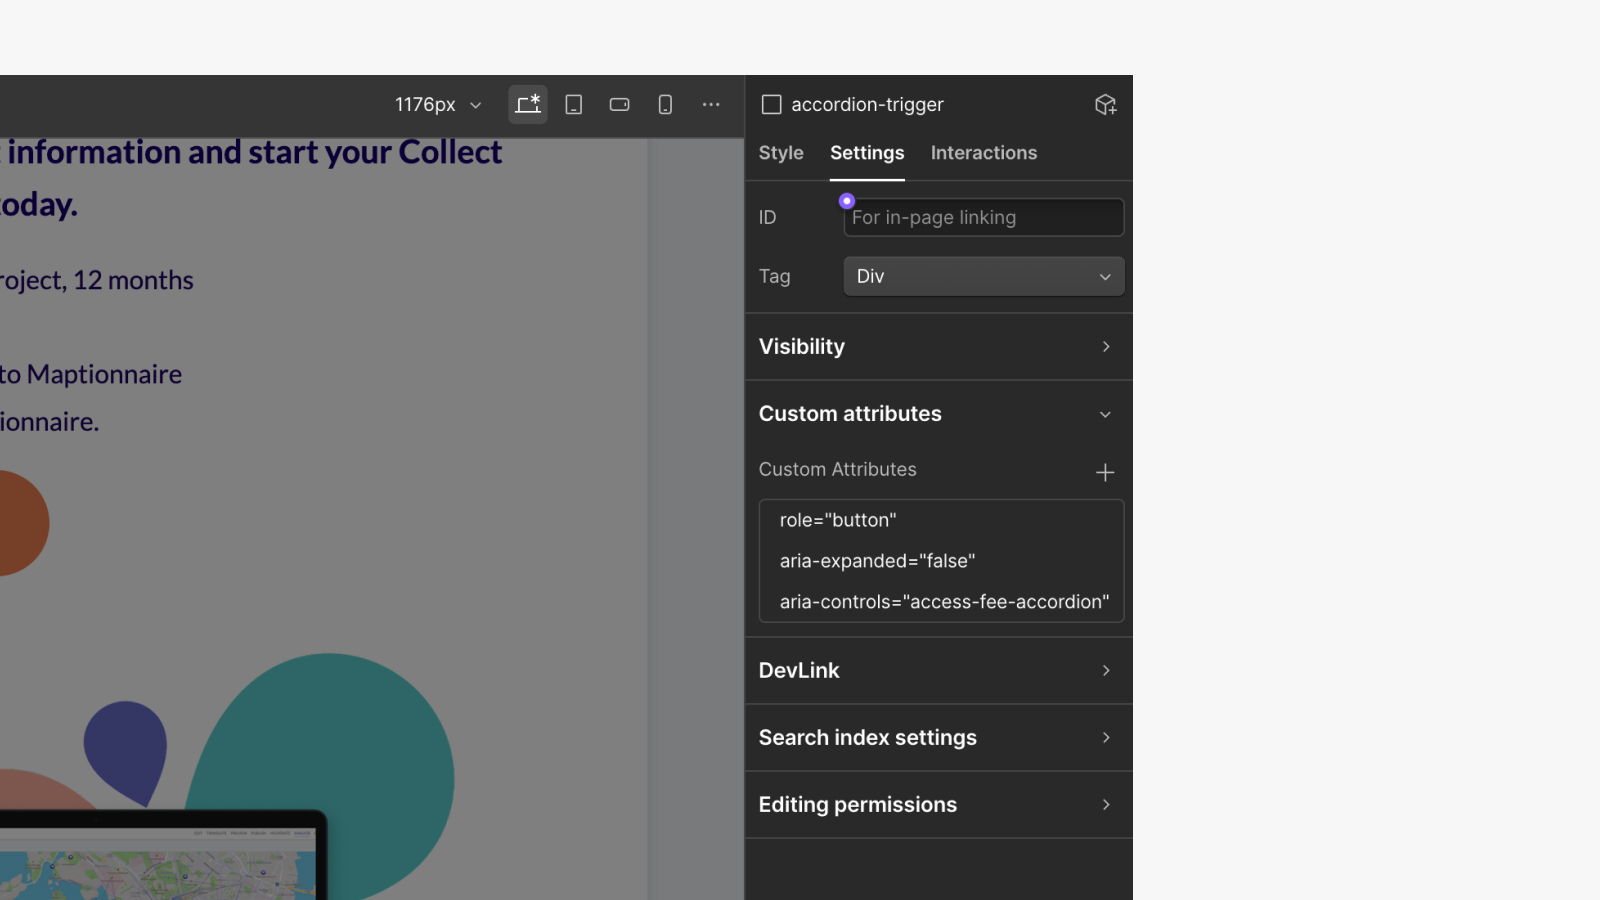Screen dimensions: 1600x900
Task: Select the aria-controls attribute row
Action: pos(941,602)
